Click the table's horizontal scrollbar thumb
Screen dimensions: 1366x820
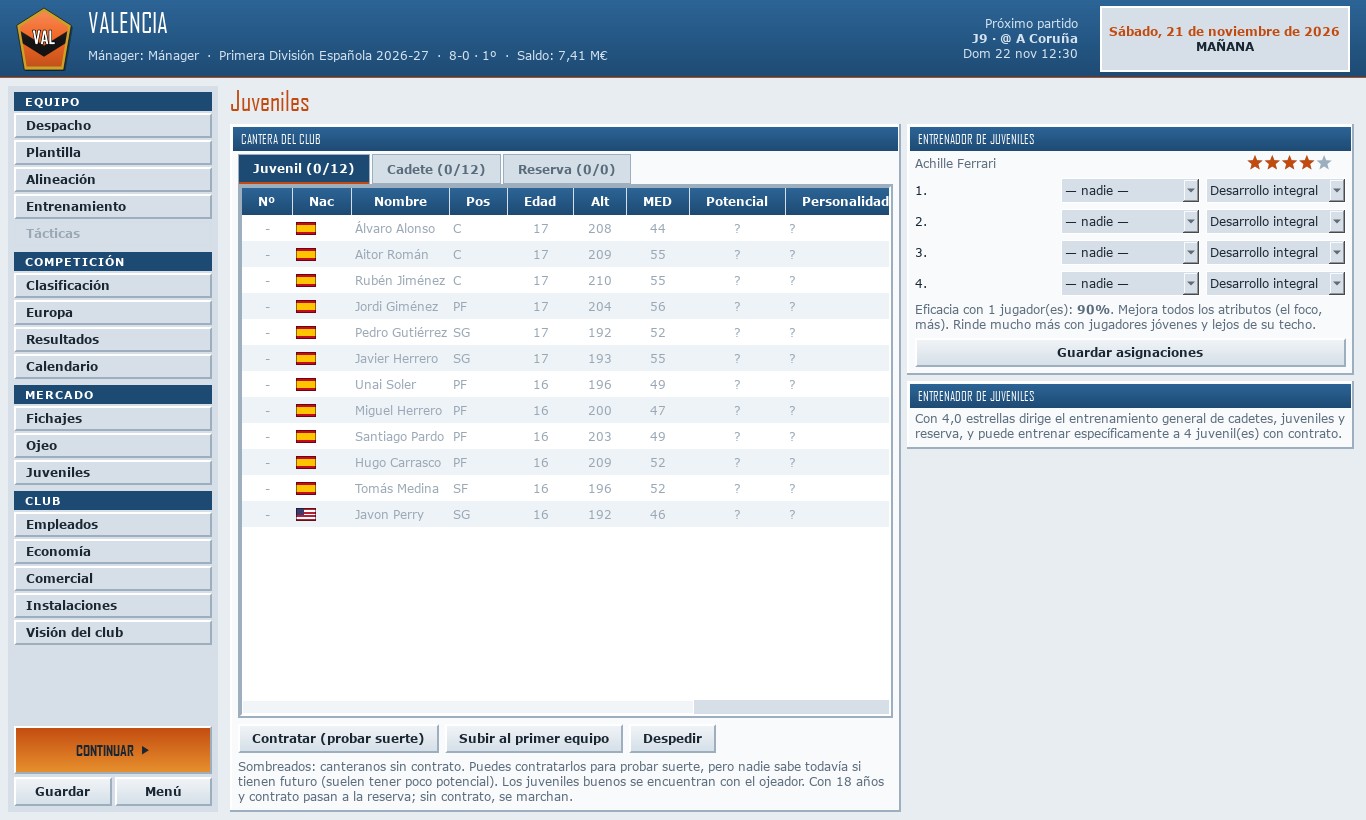(791, 707)
